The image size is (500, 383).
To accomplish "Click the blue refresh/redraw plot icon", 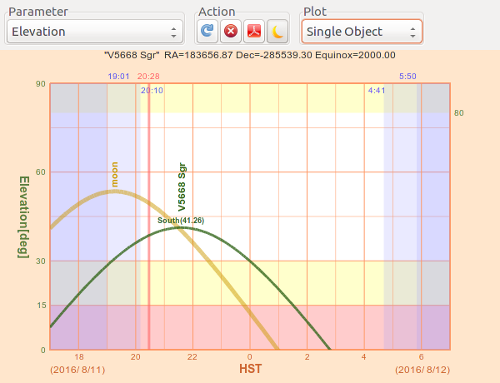I will click(x=207, y=31).
